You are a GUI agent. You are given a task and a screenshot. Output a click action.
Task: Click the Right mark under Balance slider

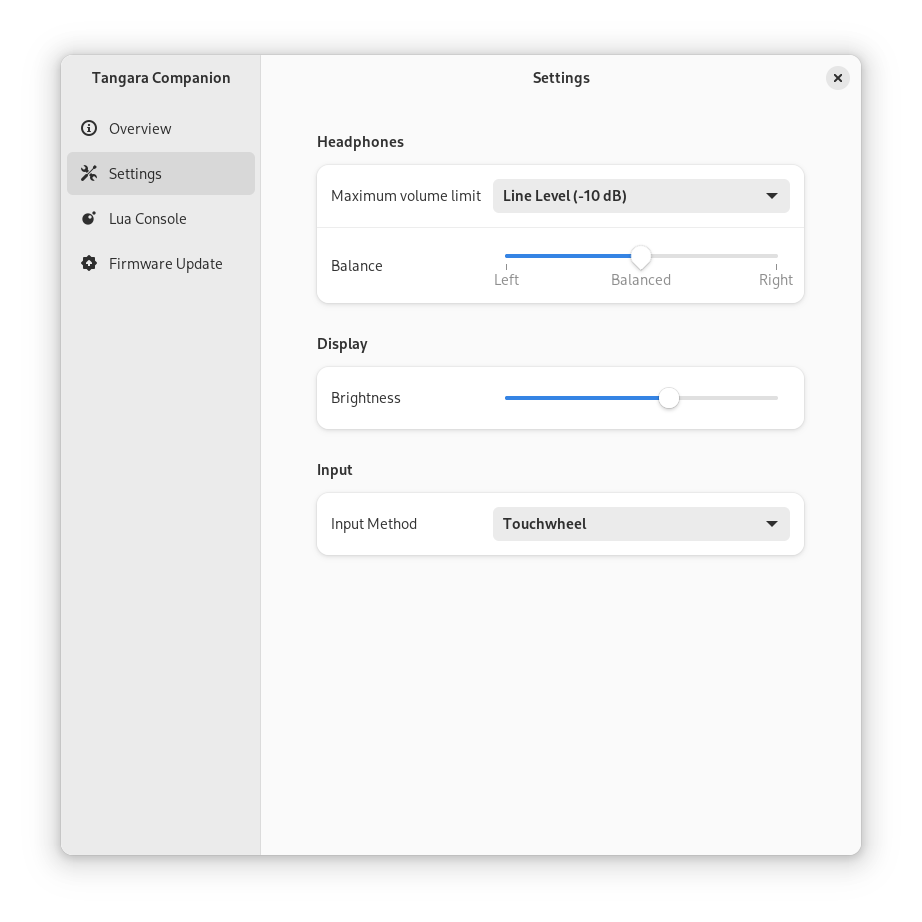coord(775,280)
